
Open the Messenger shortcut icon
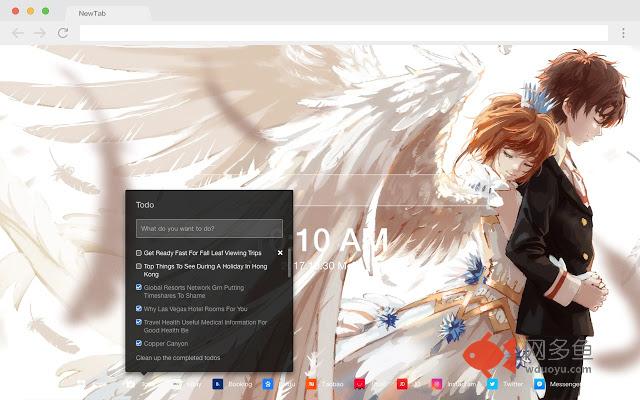(x=540, y=383)
